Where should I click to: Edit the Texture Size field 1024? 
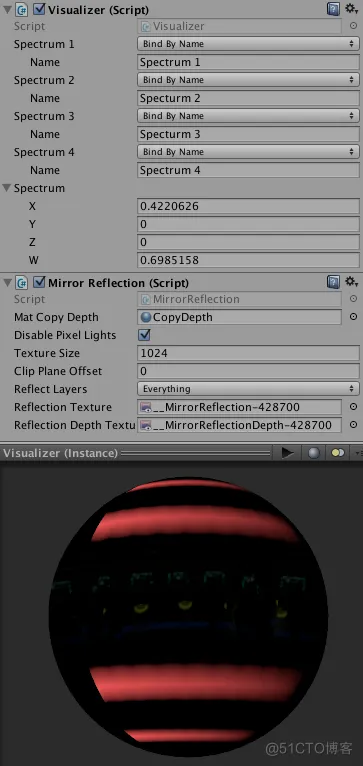(x=248, y=353)
